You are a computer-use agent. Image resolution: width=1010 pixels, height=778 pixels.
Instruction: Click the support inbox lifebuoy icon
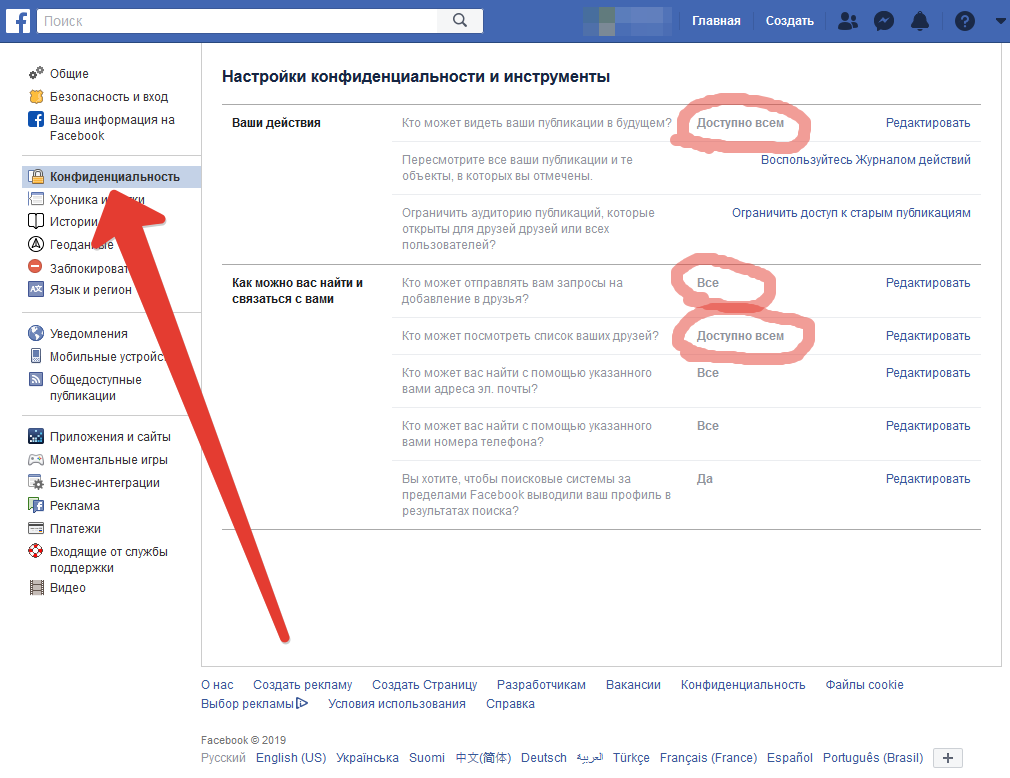36,551
